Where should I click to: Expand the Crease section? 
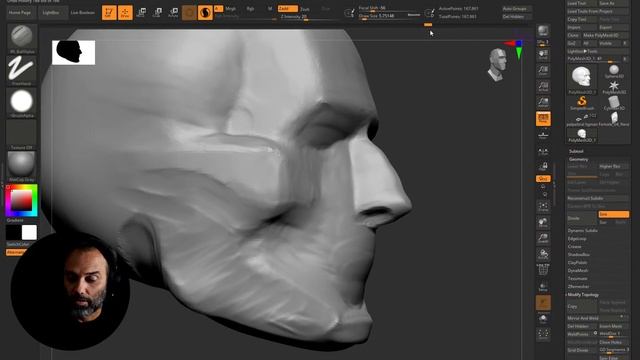574,247
